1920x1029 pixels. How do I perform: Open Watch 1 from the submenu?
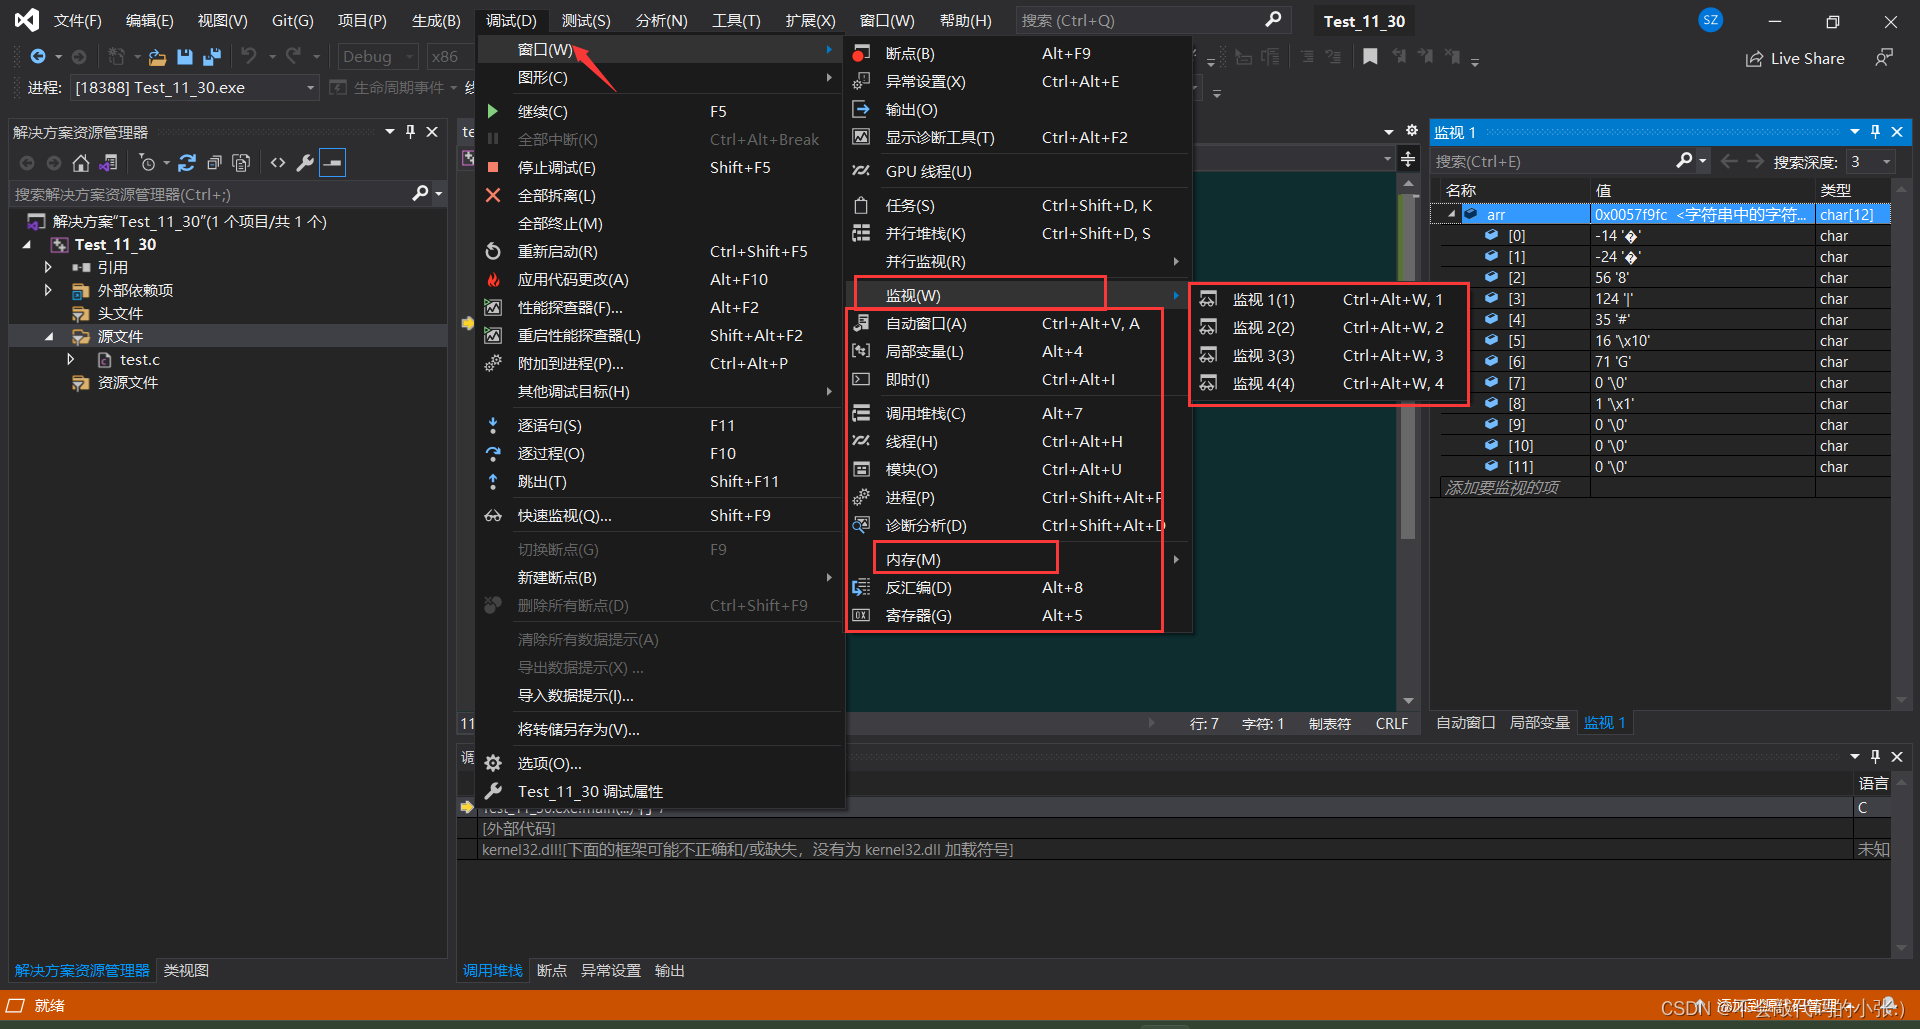1328,300
